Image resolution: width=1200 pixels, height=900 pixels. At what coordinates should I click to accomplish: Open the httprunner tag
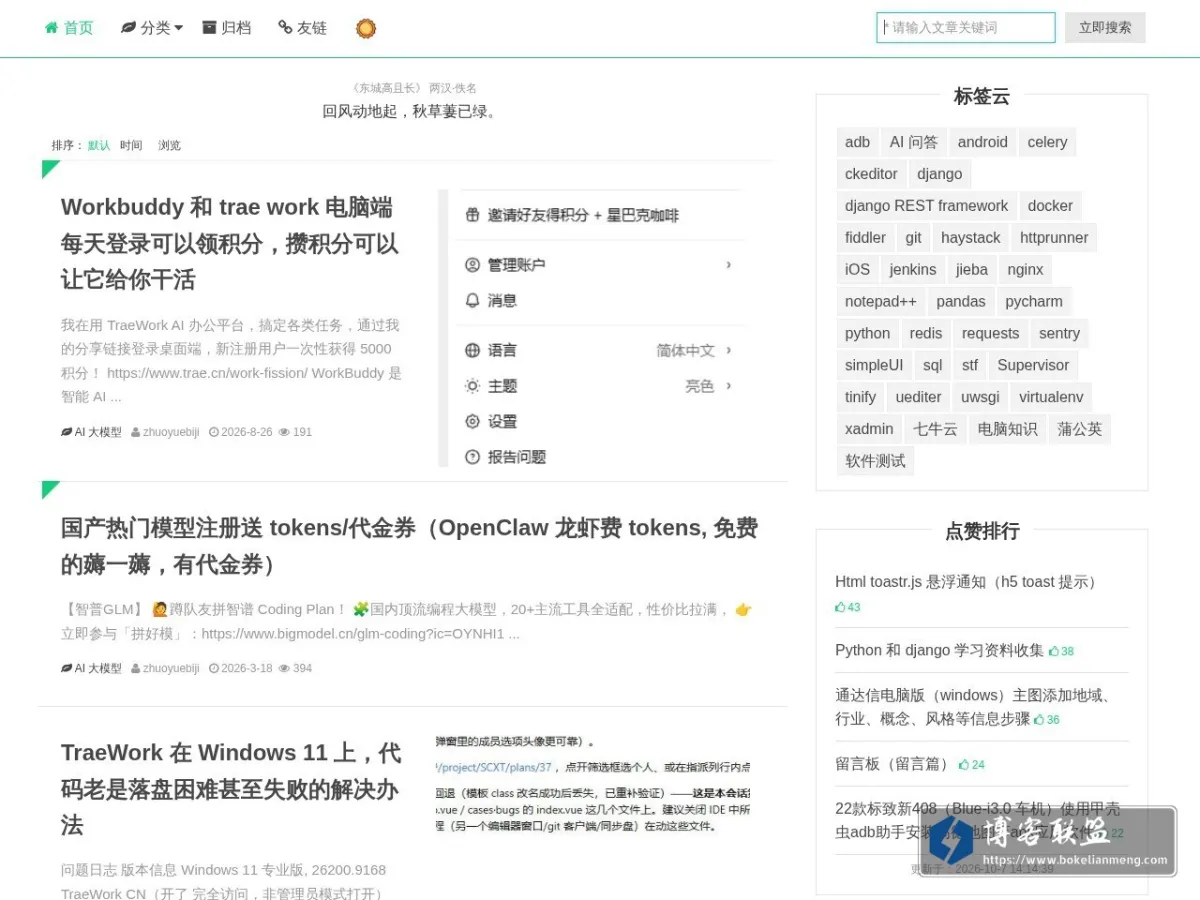pyautogui.click(x=1054, y=238)
